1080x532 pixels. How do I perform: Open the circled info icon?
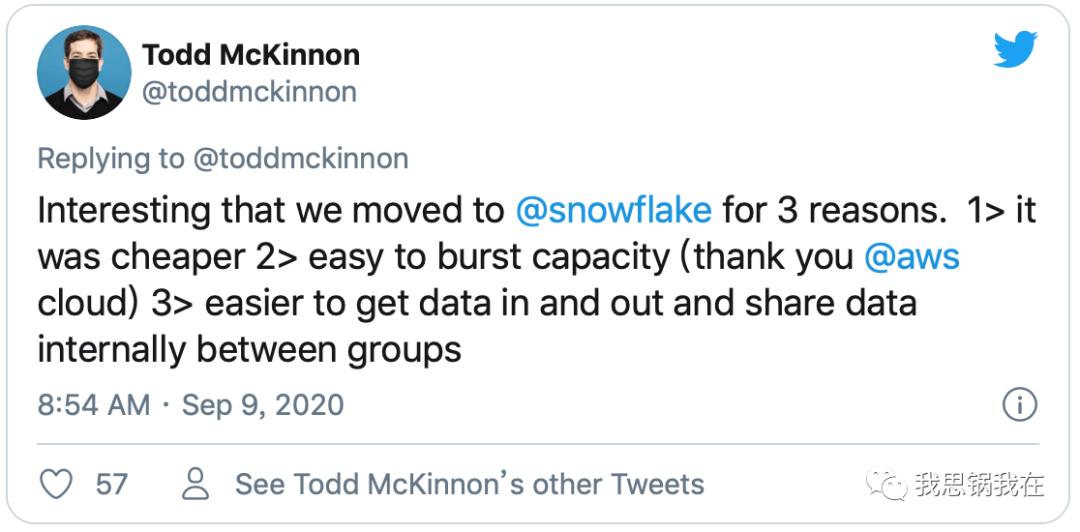point(1019,405)
